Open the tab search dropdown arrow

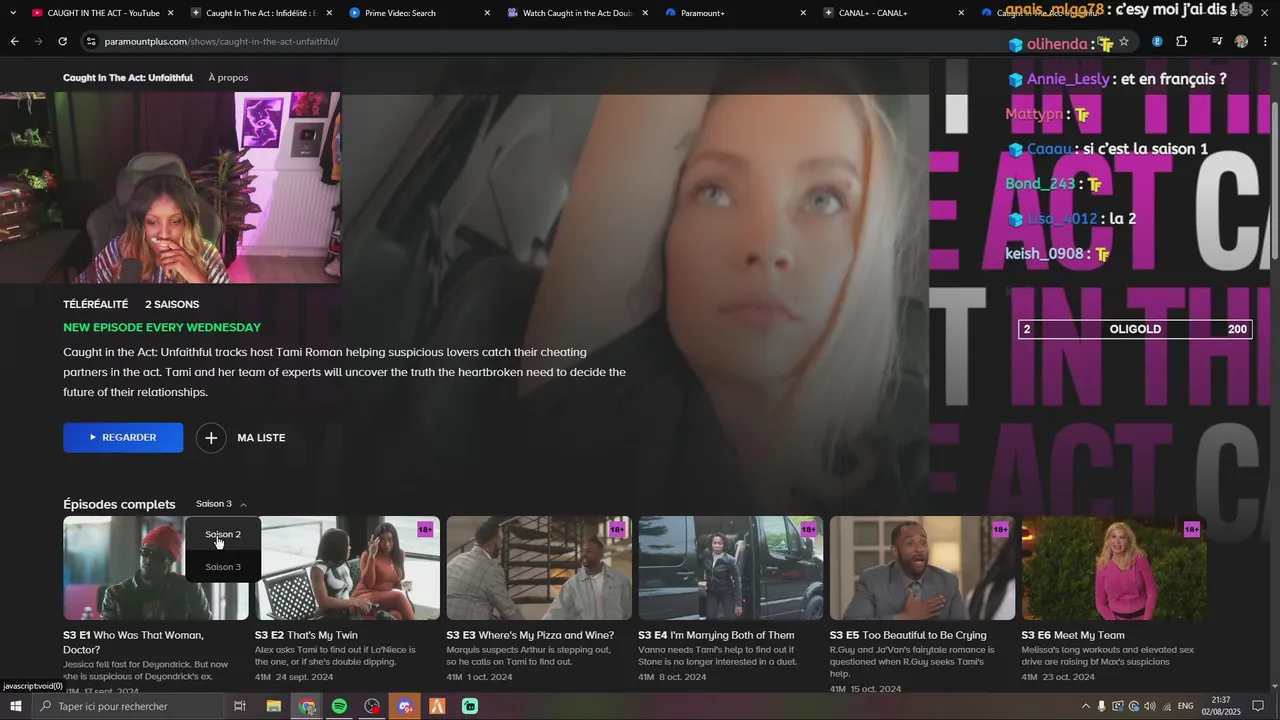click(x=13, y=13)
